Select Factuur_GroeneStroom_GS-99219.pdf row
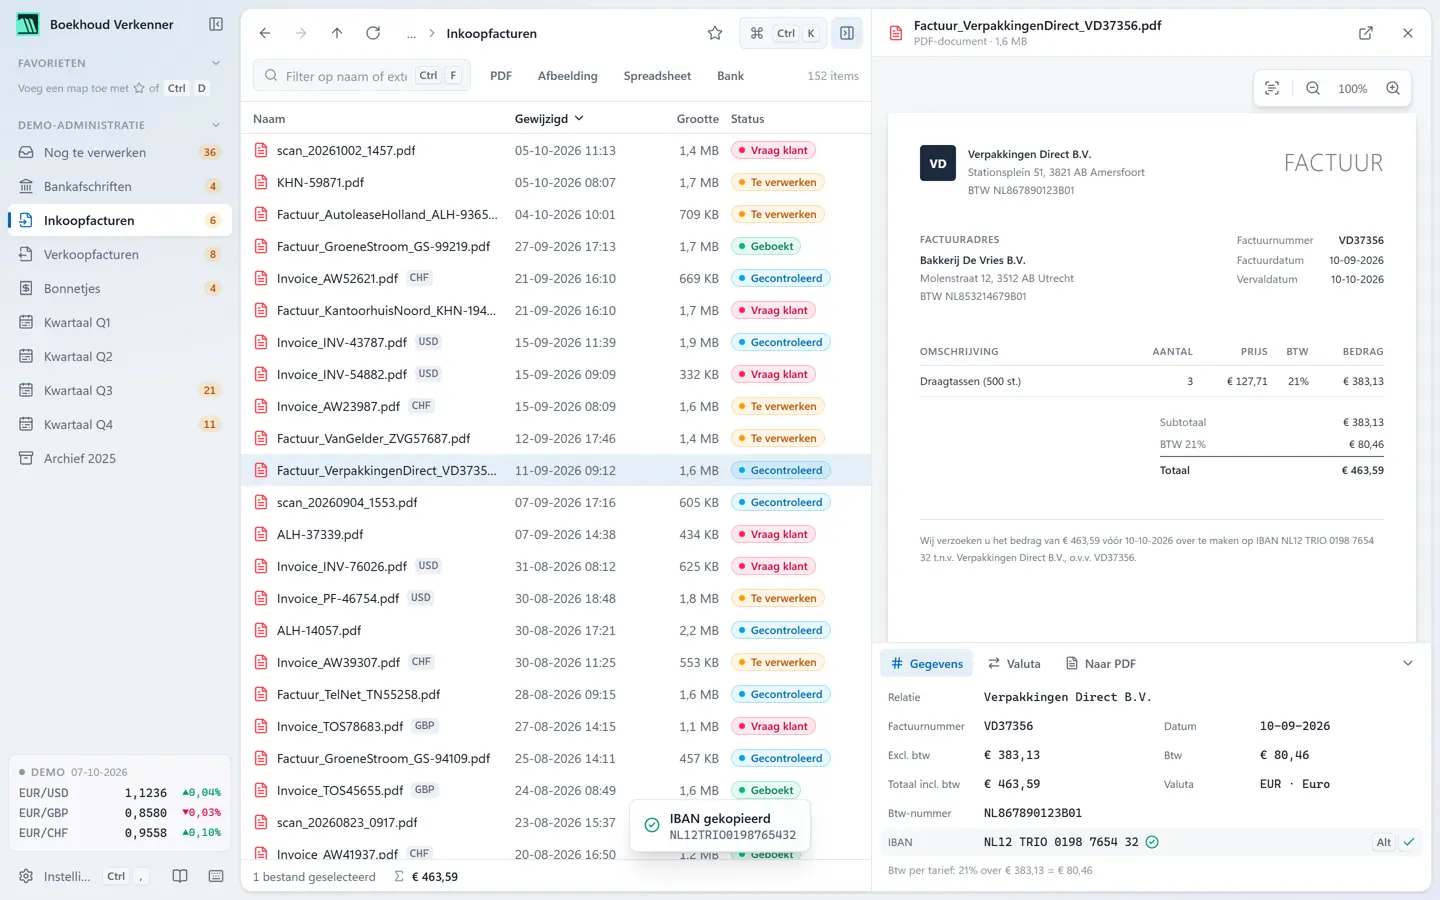Viewport: 1440px width, 900px height. pos(556,246)
